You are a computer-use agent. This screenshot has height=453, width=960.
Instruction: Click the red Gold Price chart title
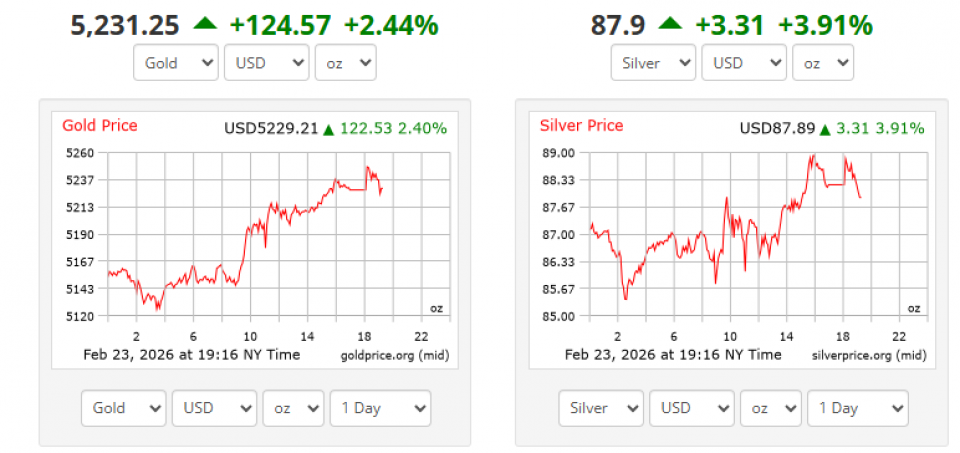[100, 126]
